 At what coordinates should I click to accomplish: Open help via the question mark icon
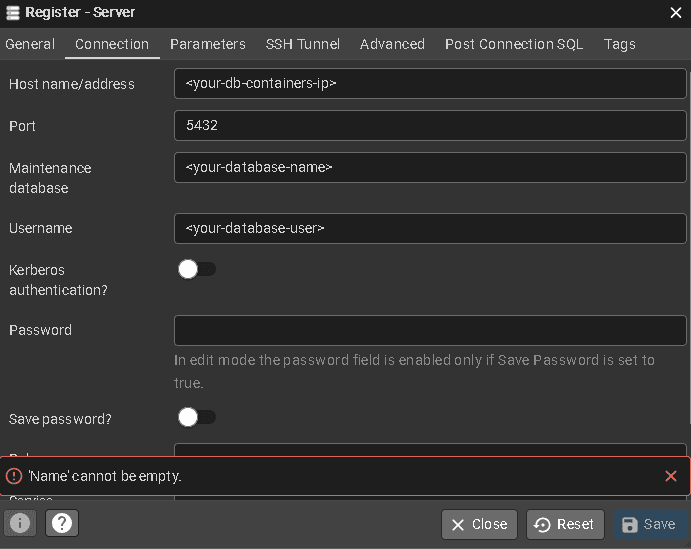coord(62,523)
